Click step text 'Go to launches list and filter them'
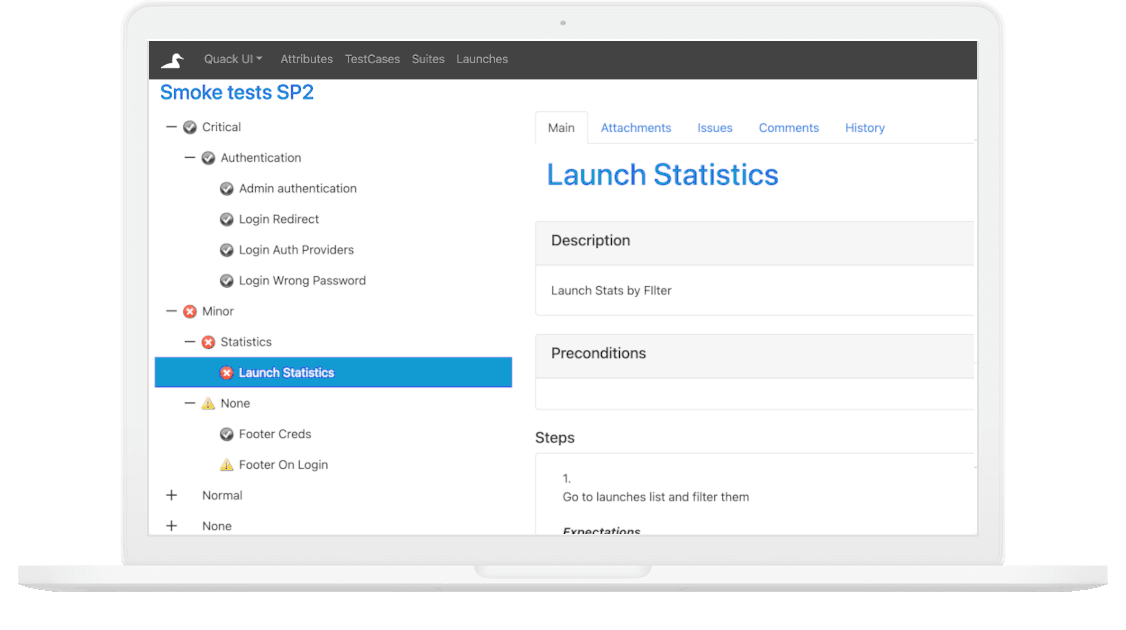 coord(656,497)
